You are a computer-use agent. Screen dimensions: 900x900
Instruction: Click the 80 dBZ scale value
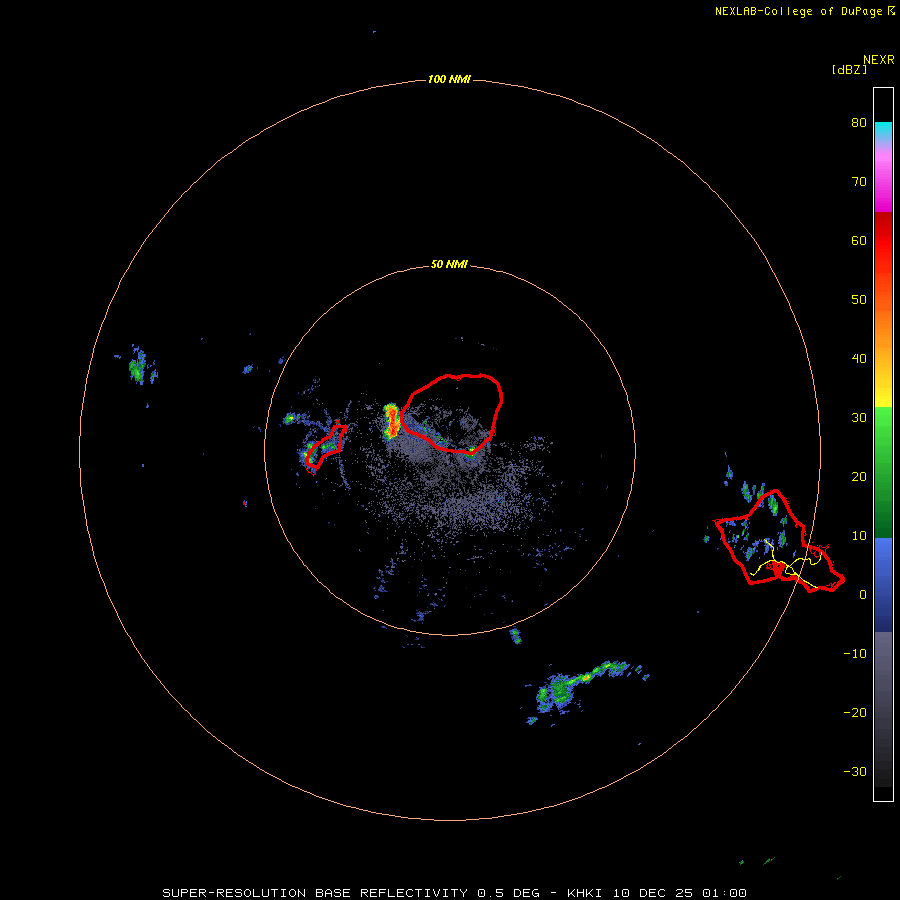[859, 122]
